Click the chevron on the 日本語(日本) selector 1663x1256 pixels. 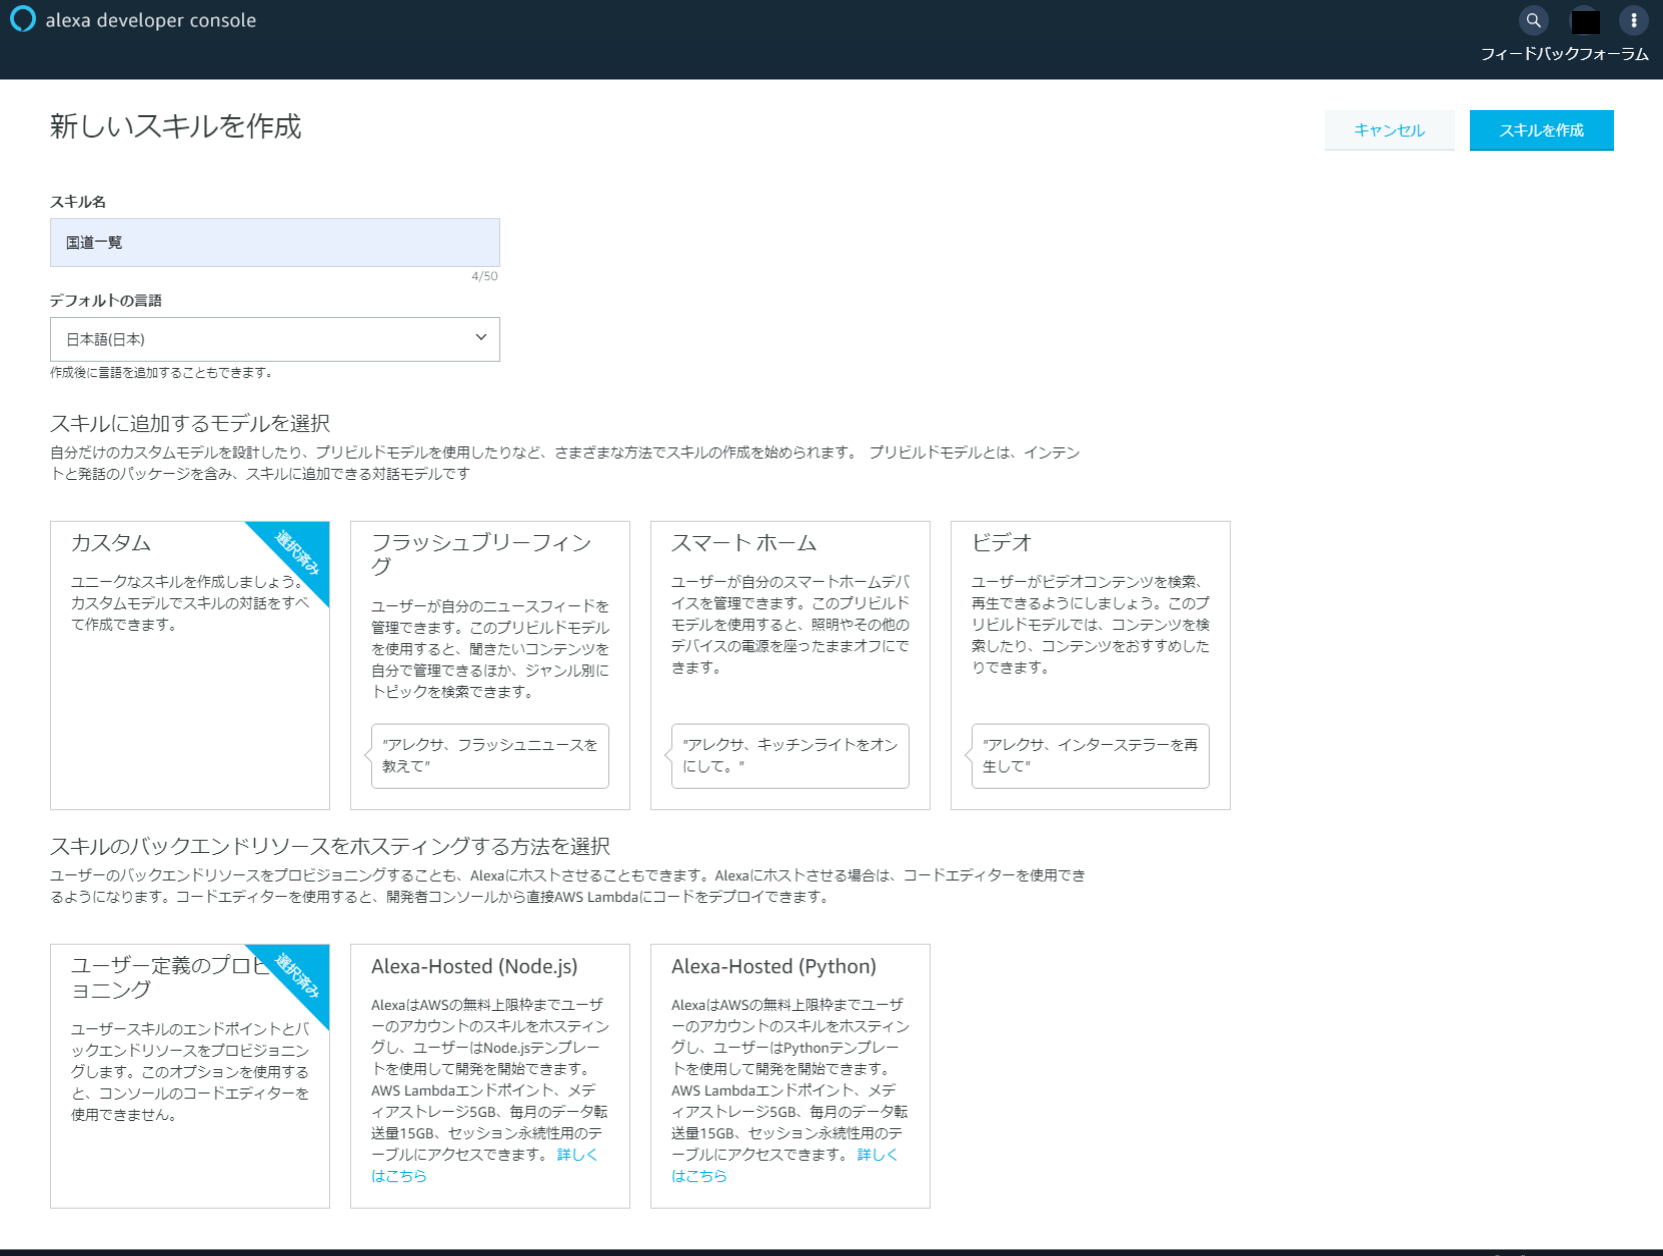tap(479, 339)
